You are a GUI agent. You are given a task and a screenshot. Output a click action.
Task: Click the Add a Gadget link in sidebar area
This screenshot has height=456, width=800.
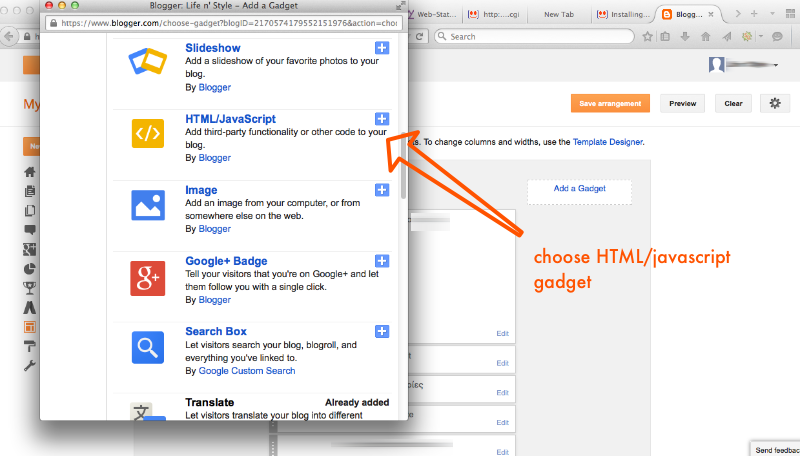point(580,189)
